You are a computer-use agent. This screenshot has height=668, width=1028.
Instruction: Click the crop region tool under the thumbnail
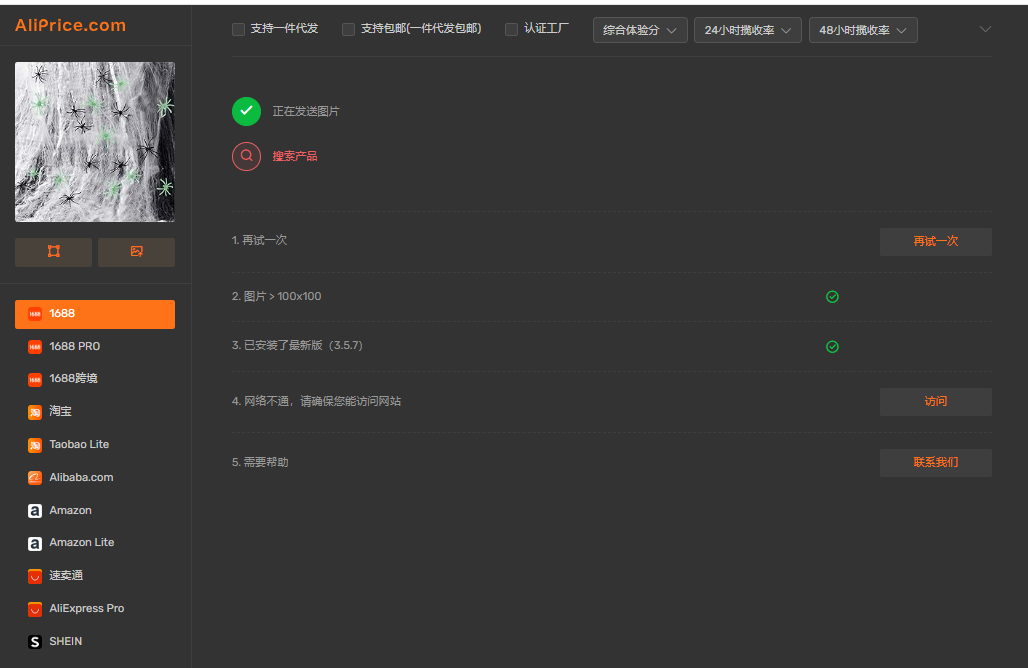[x=53, y=252]
